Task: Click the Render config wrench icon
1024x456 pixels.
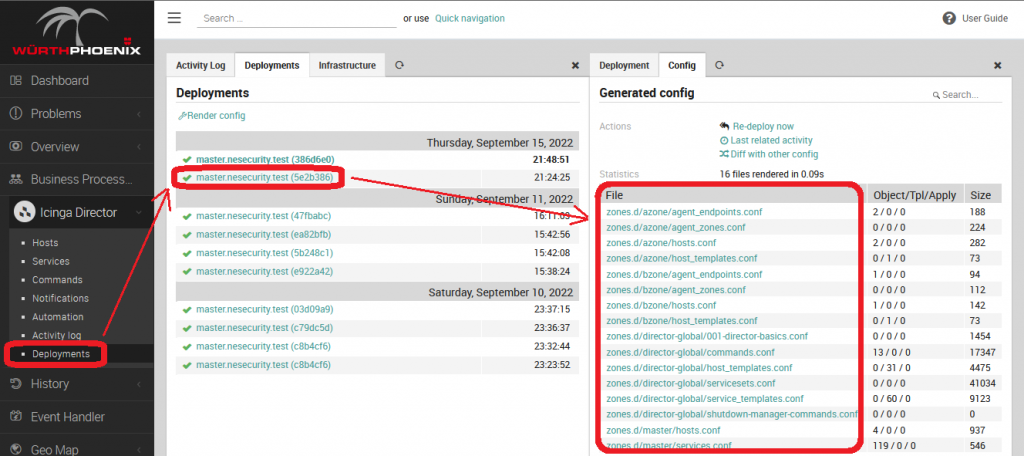Action: point(182,116)
